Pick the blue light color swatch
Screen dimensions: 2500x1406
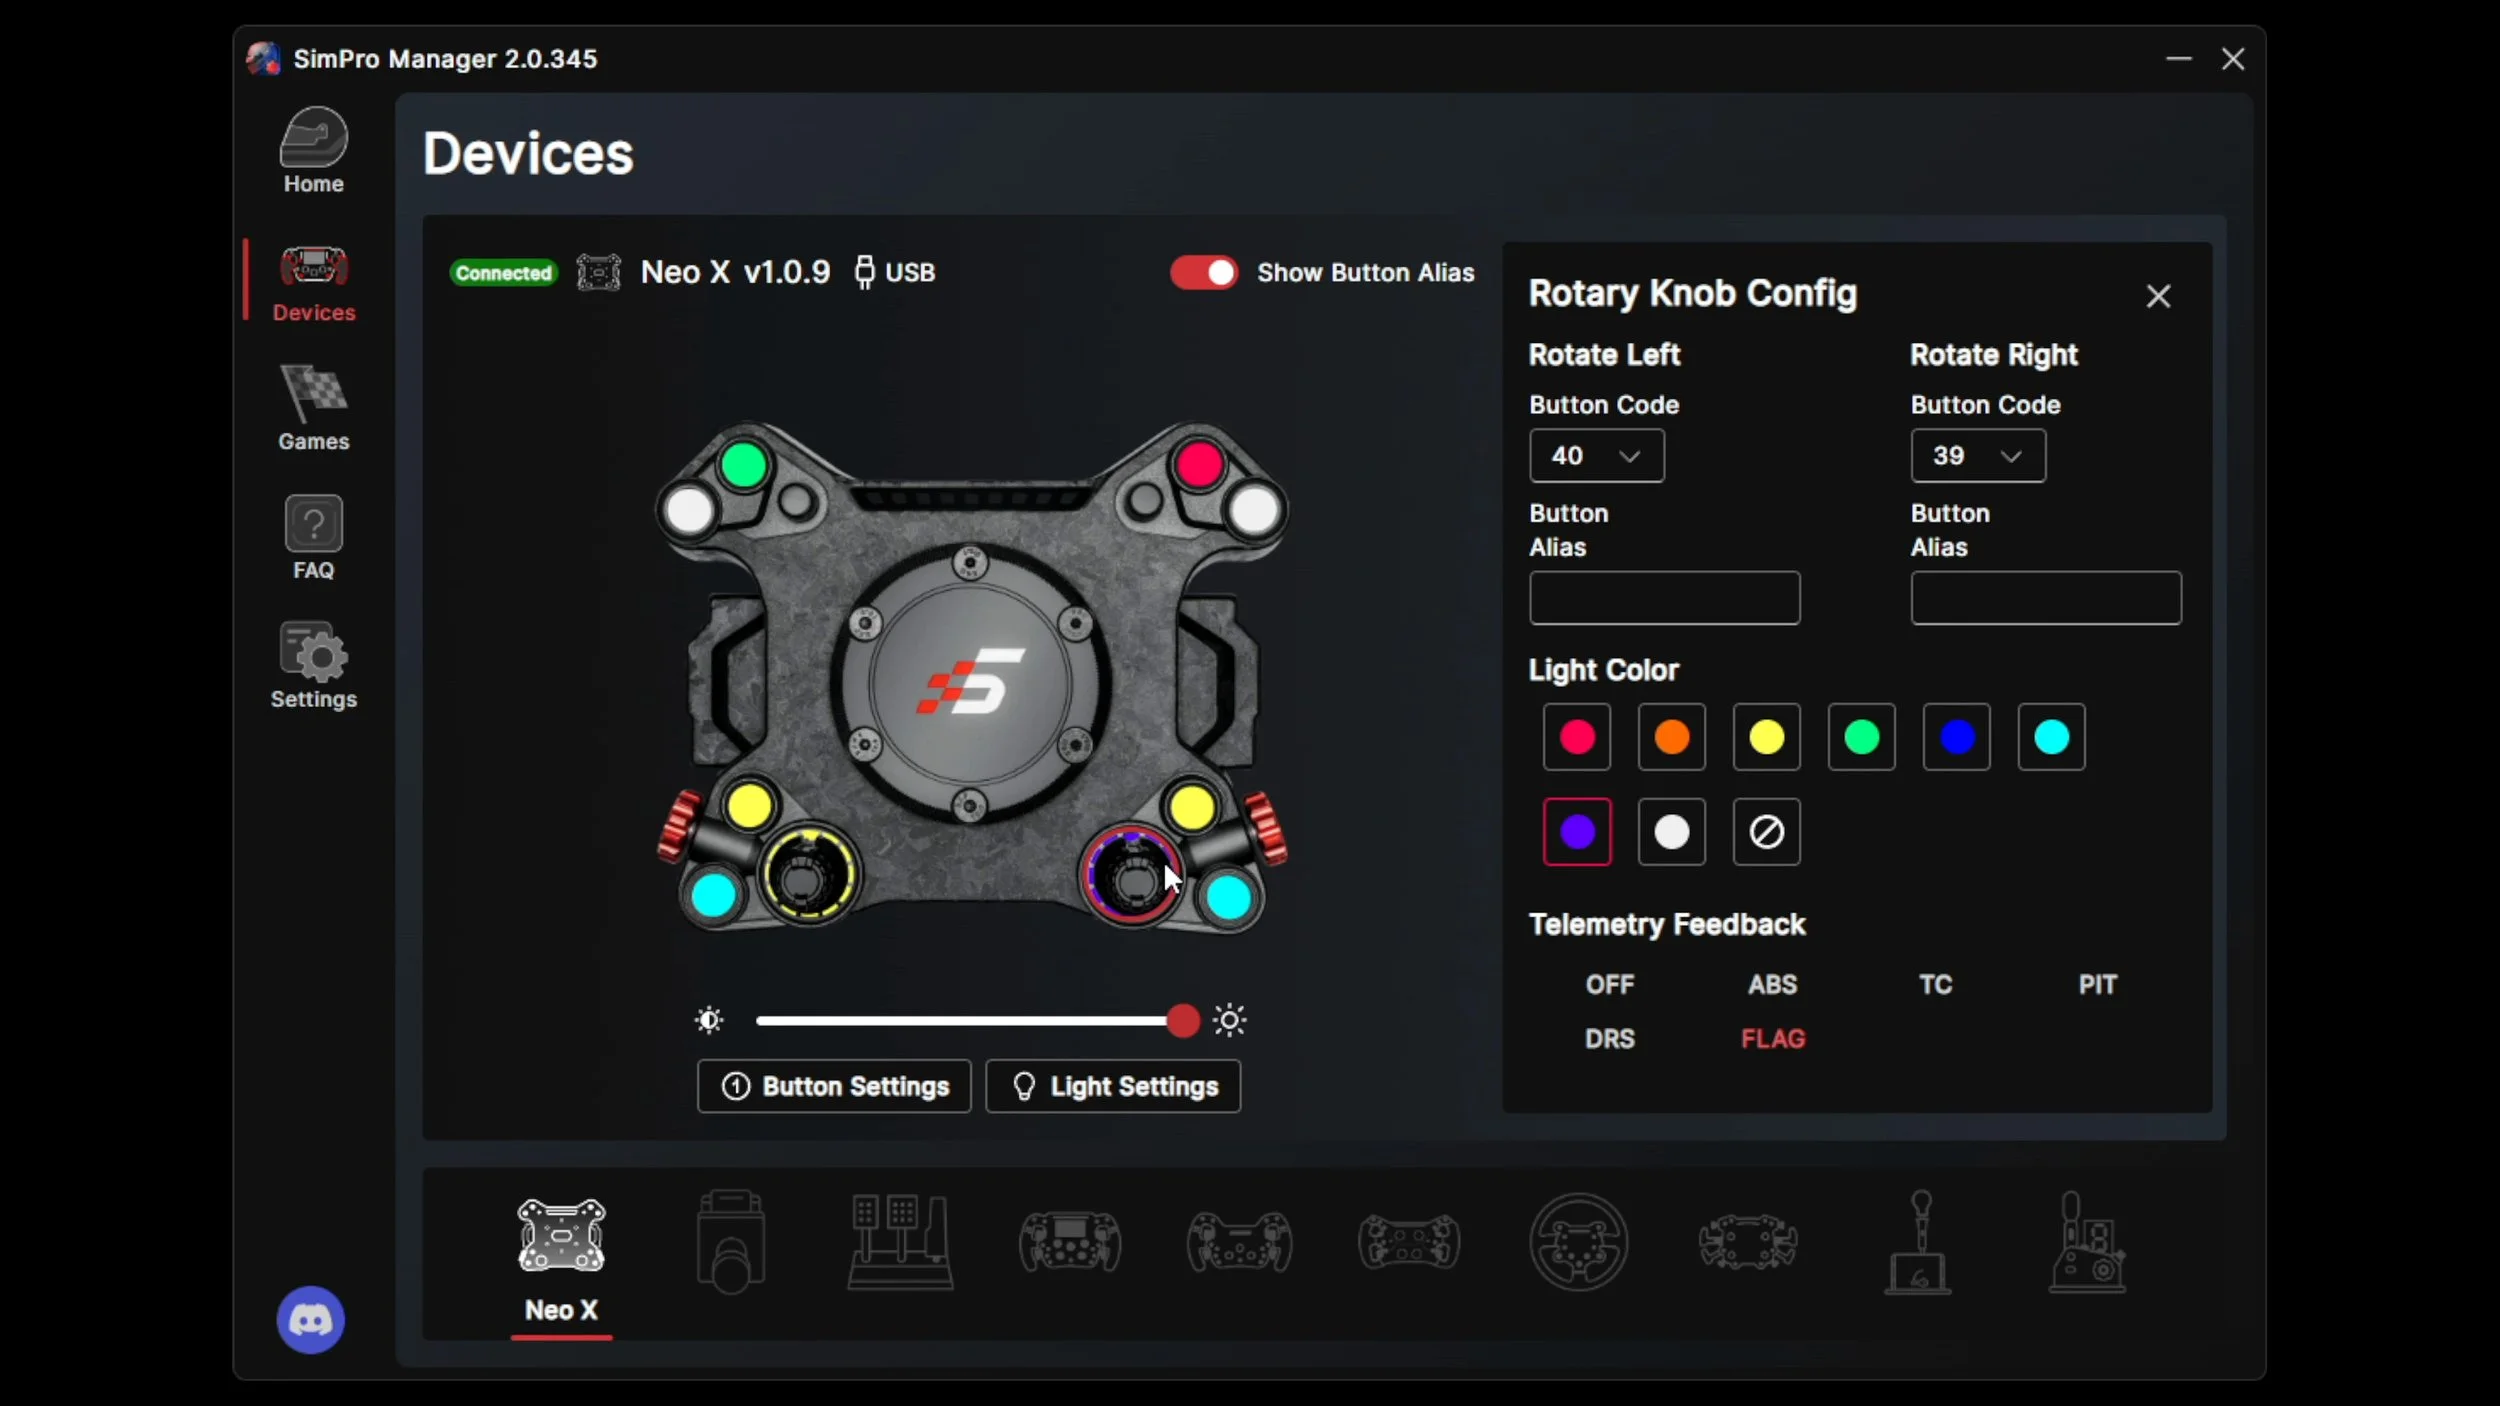click(1956, 737)
